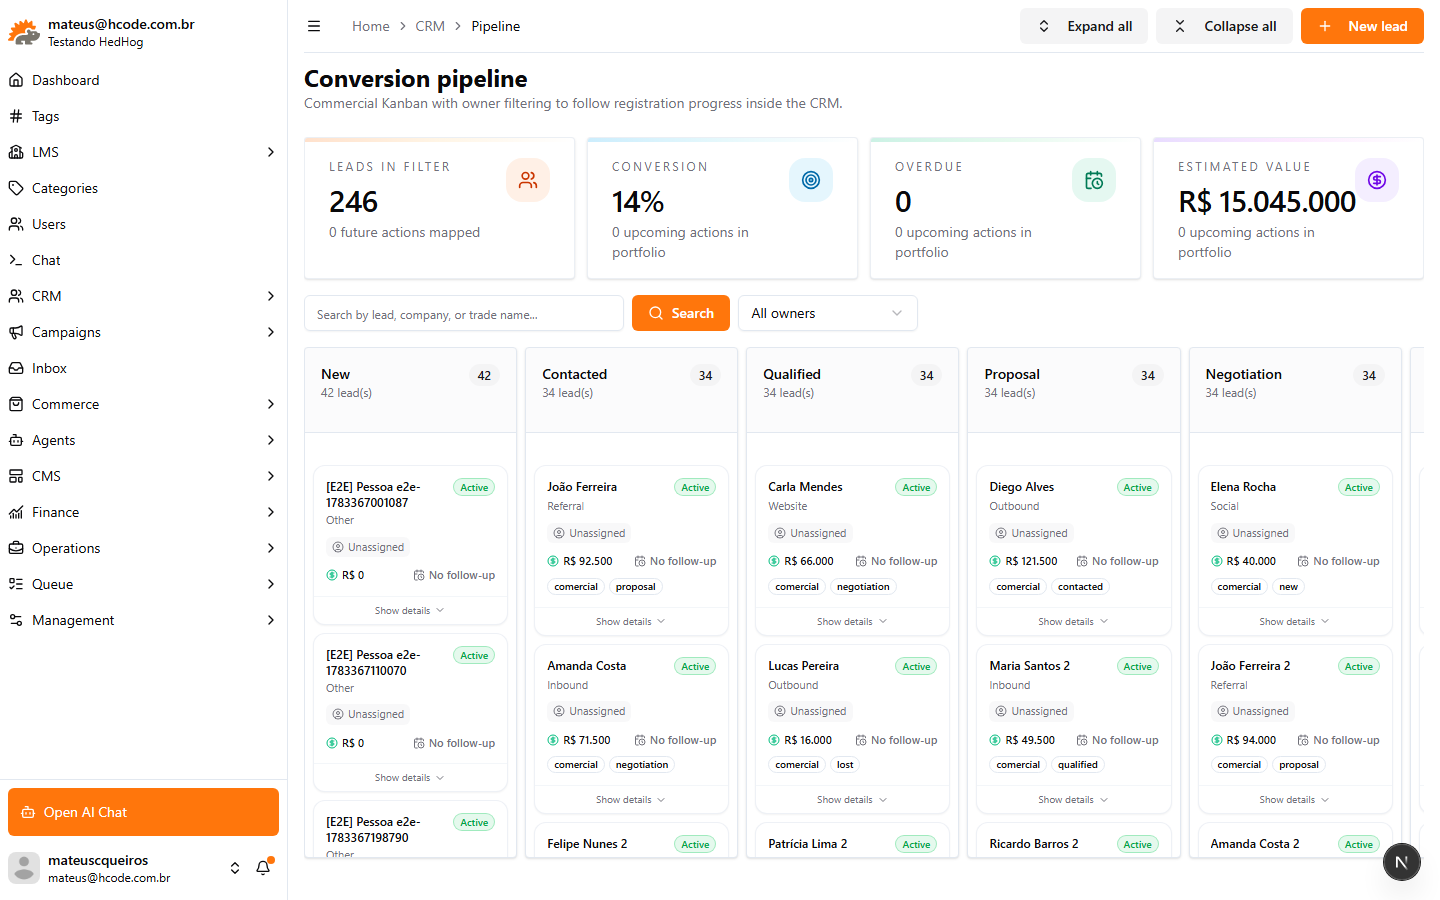Screen dimensions: 1440x900
Task: Open Amanda Costa lead card
Action: click(631, 728)
